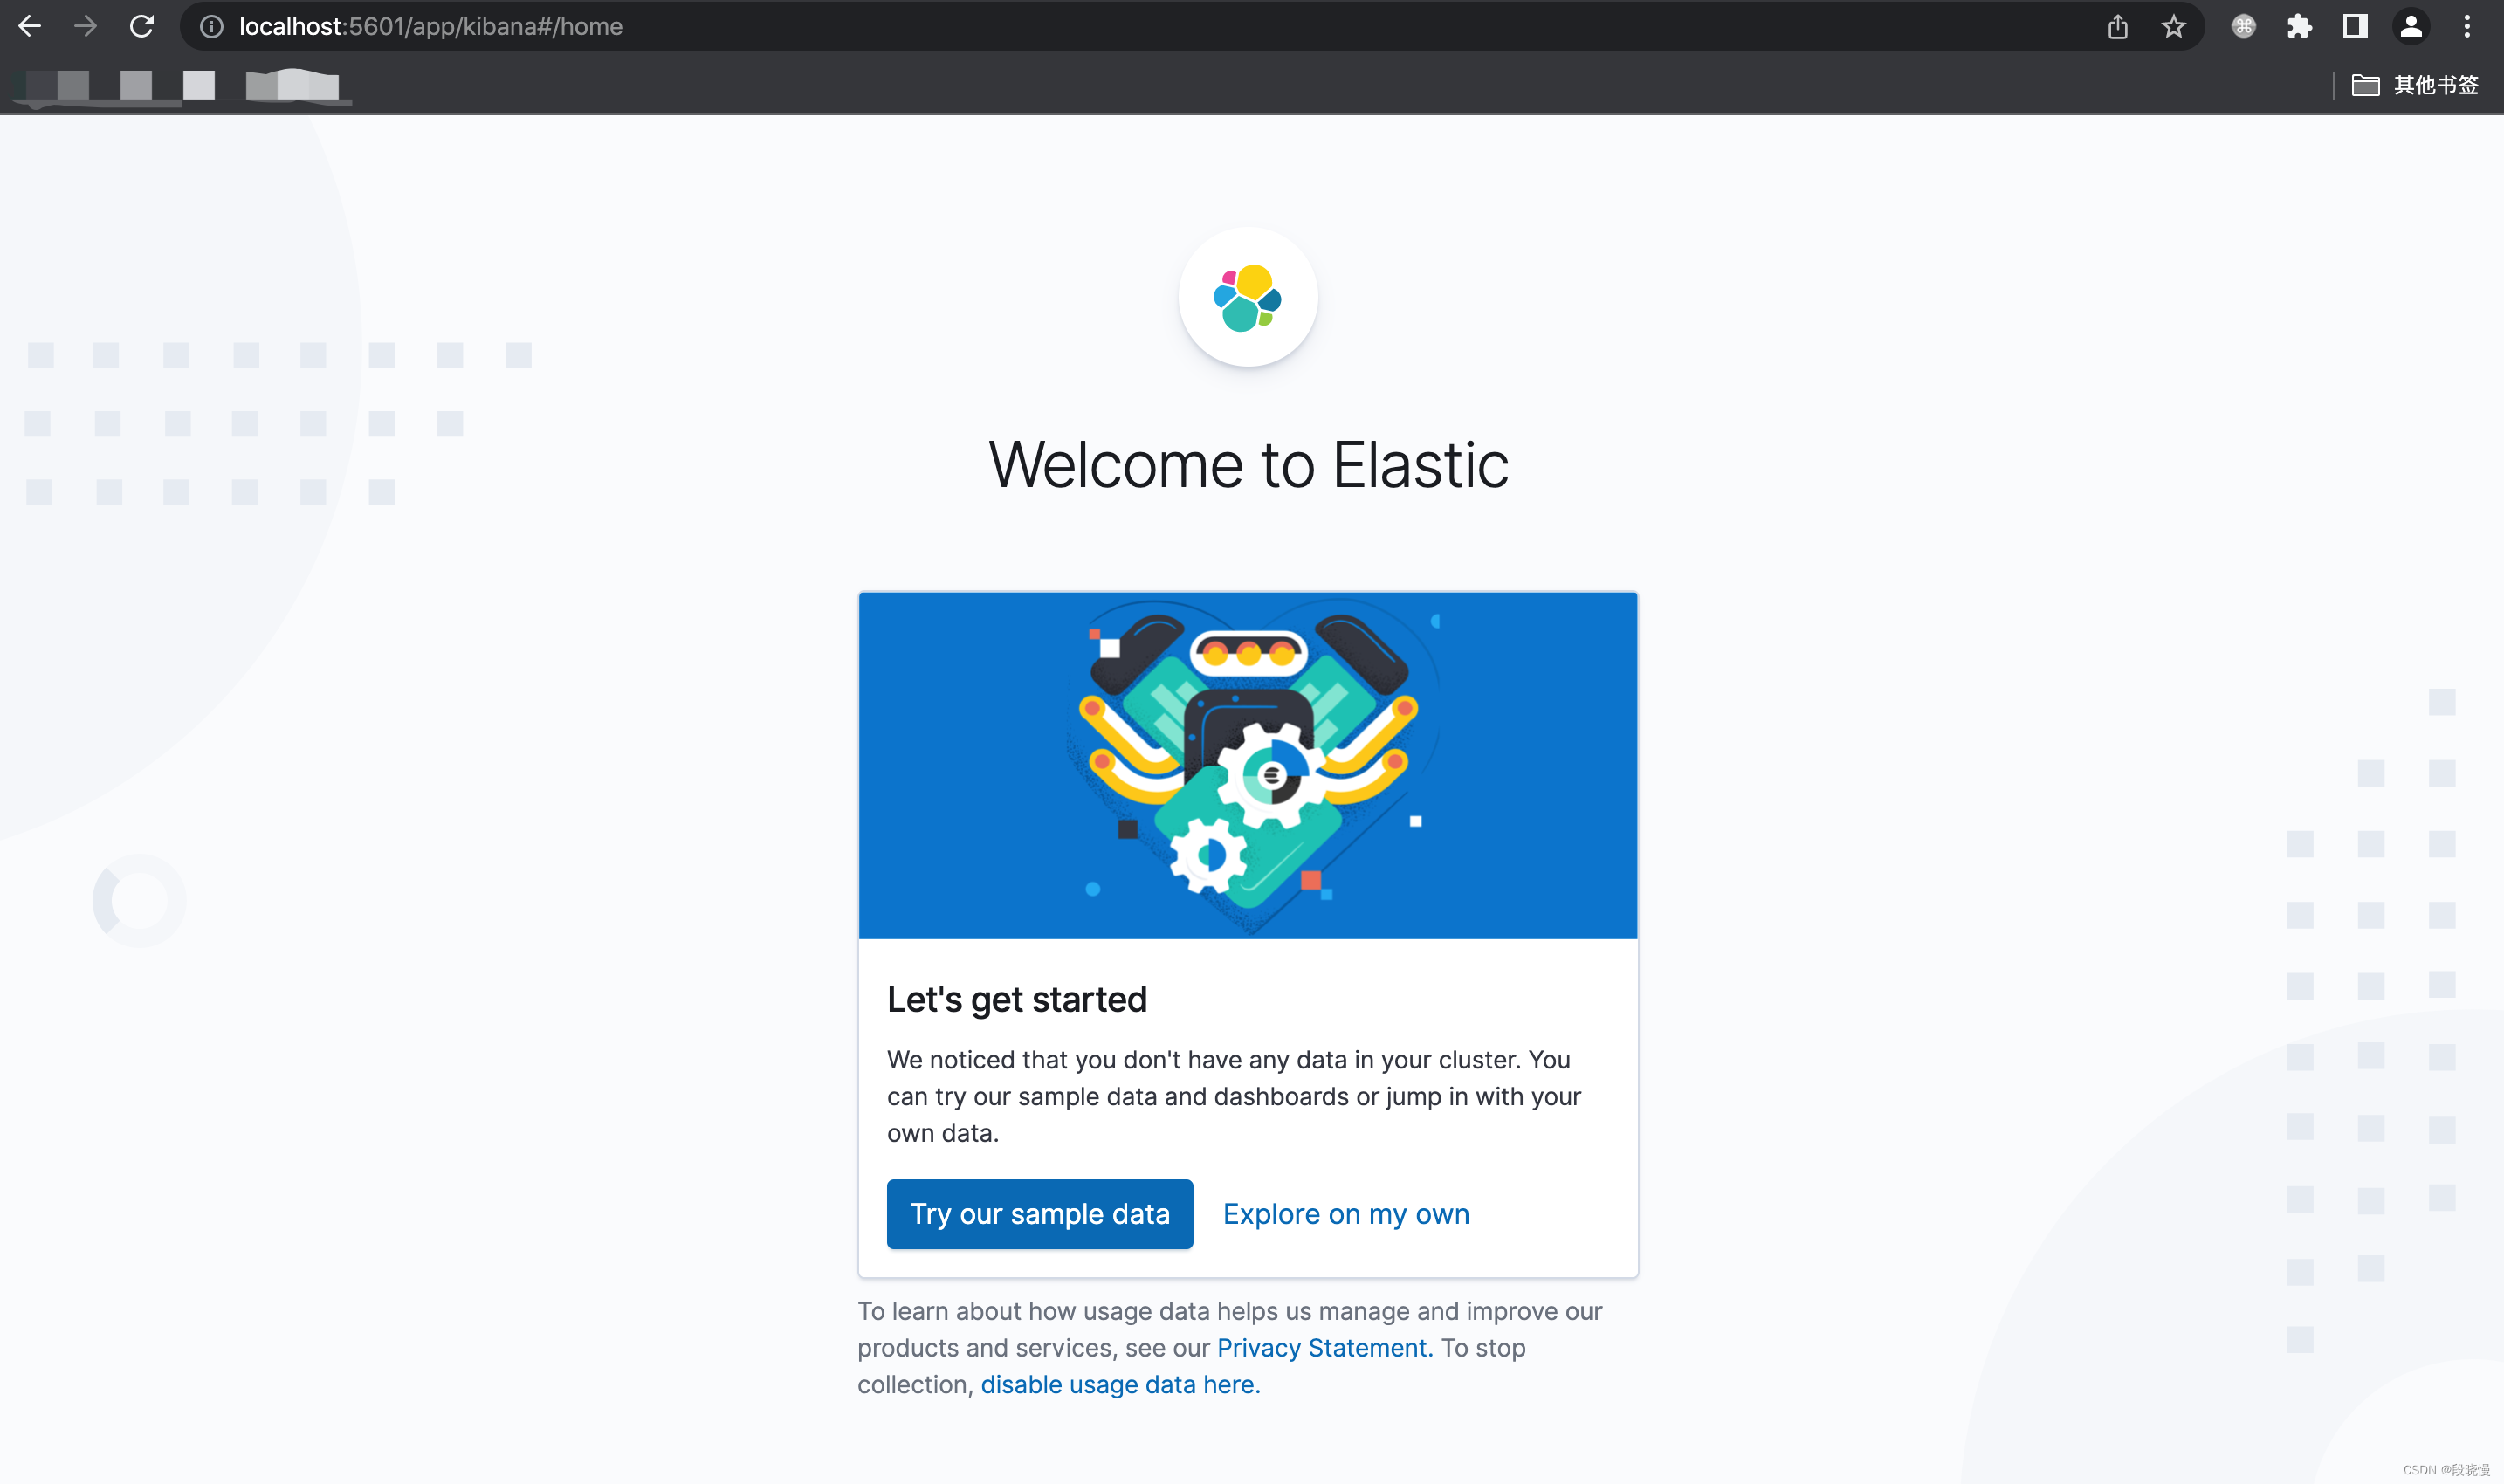The height and width of the screenshot is (1484, 2504).
Task: Toggle the browser side panel icon
Action: (x=2356, y=27)
